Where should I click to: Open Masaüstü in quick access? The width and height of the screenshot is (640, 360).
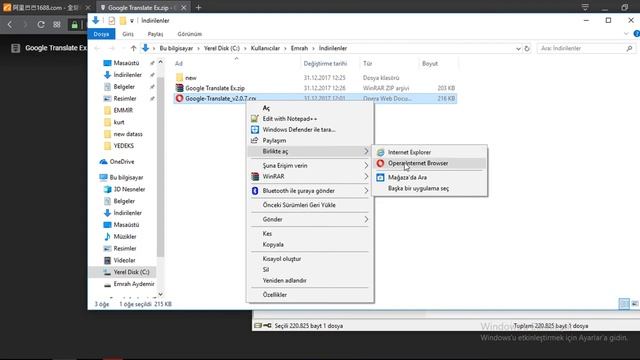tap(126, 63)
